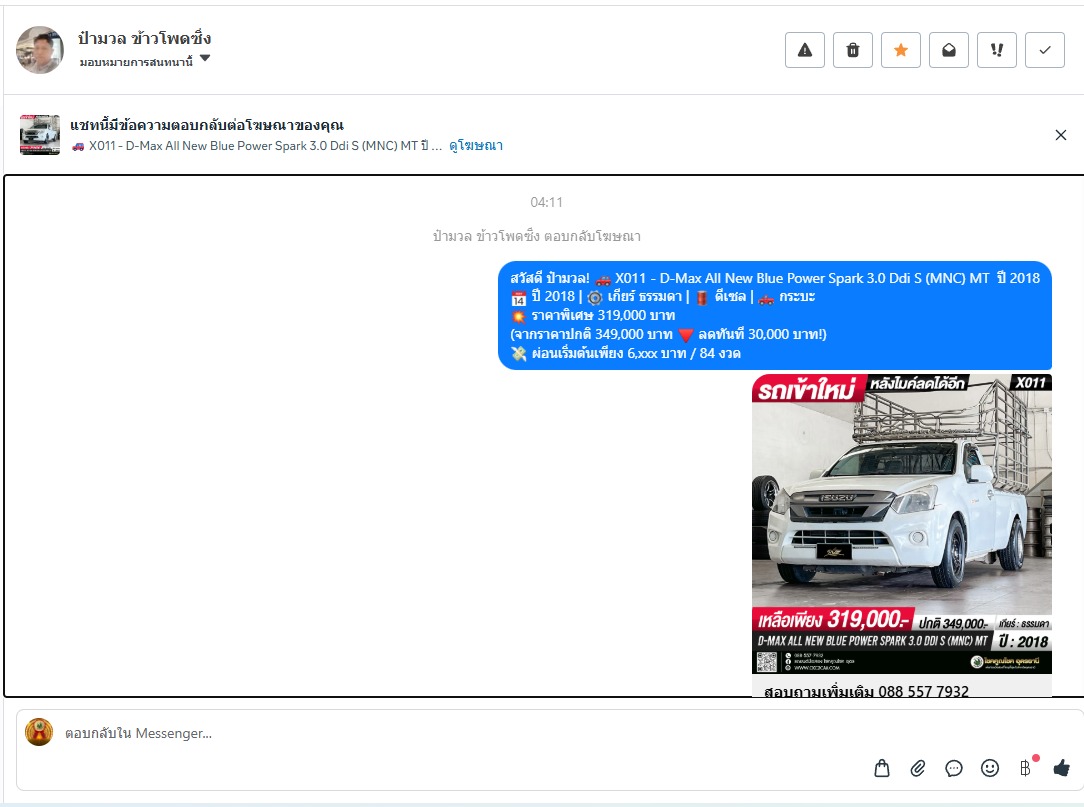
Task: Mark conversation as spam with warning triangle icon
Action: (805, 50)
